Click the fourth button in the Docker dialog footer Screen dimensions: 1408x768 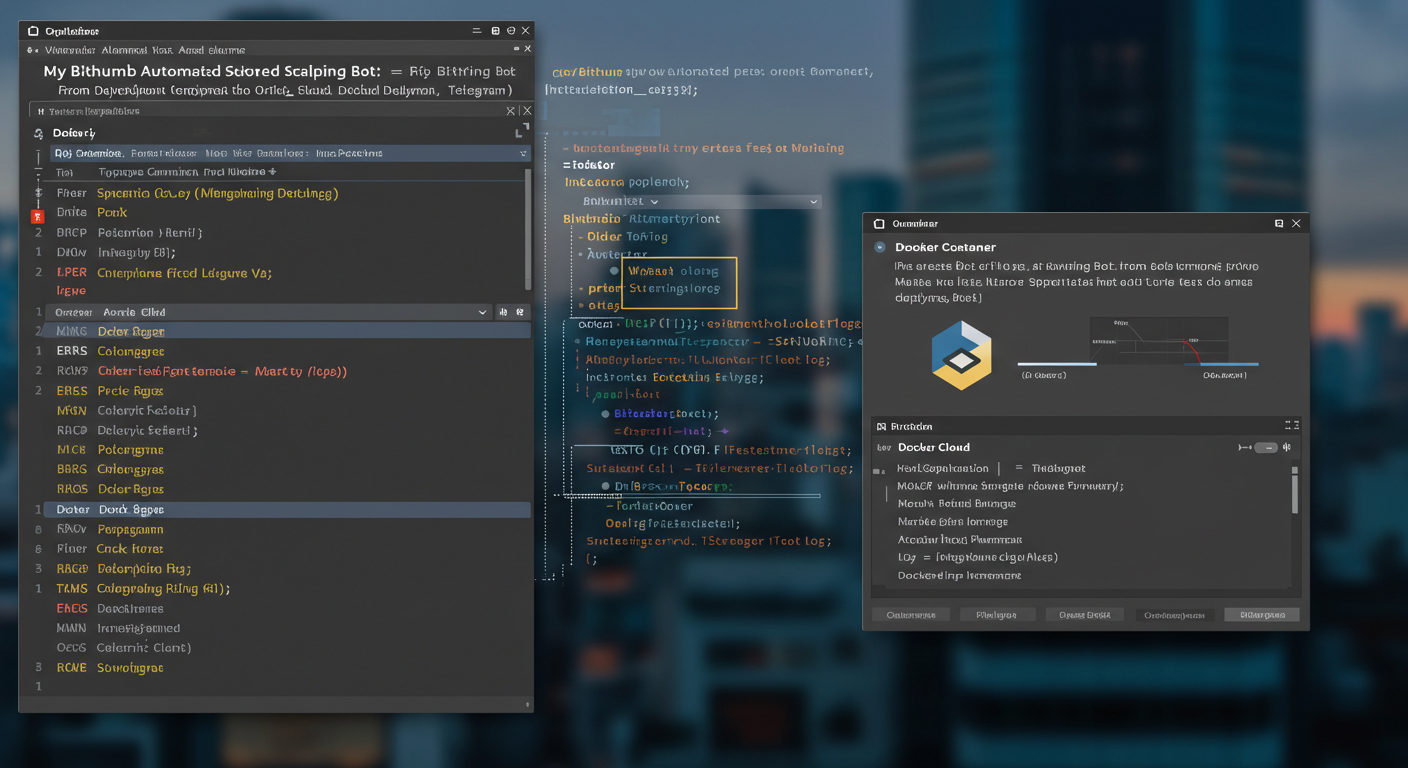pos(1177,615)
